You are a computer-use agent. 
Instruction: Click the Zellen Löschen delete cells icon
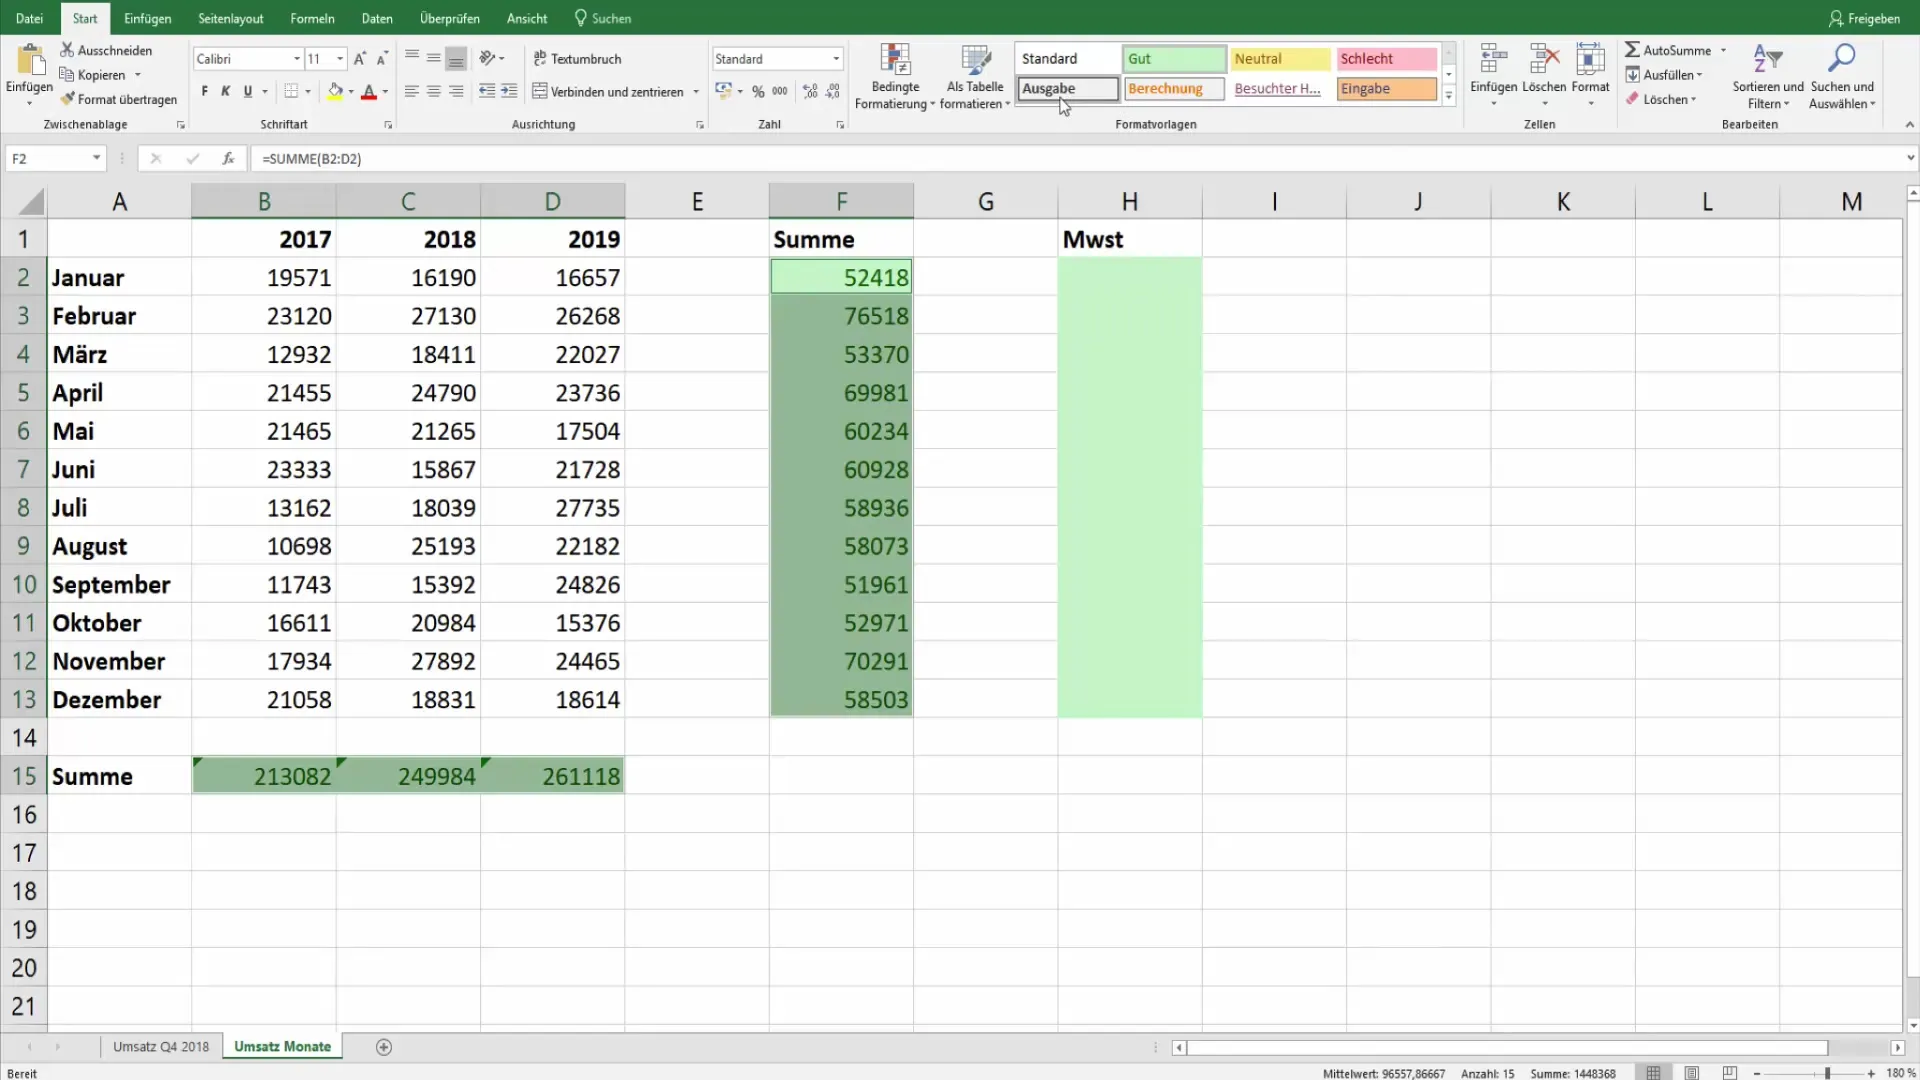coord(1544,59)
